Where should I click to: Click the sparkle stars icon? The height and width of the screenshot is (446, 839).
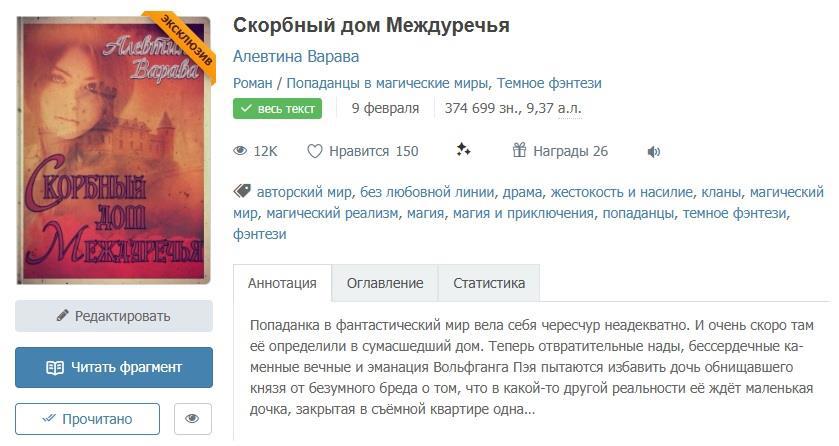pos(463,151)
